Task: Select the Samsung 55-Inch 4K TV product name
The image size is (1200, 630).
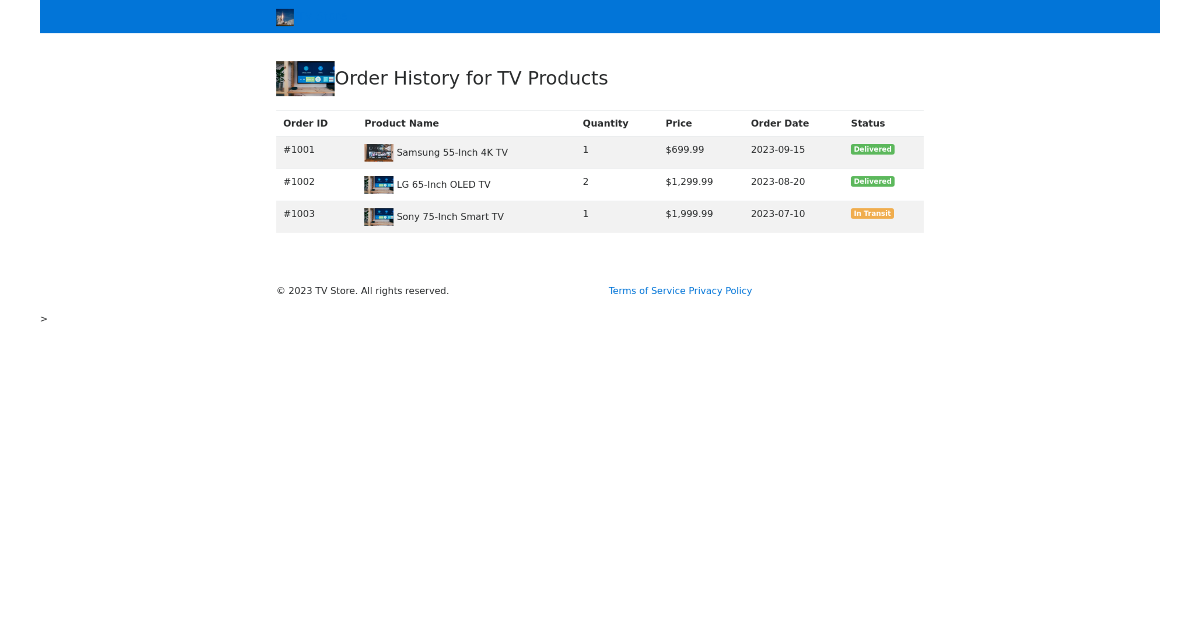Action: (x=452, y=152)
